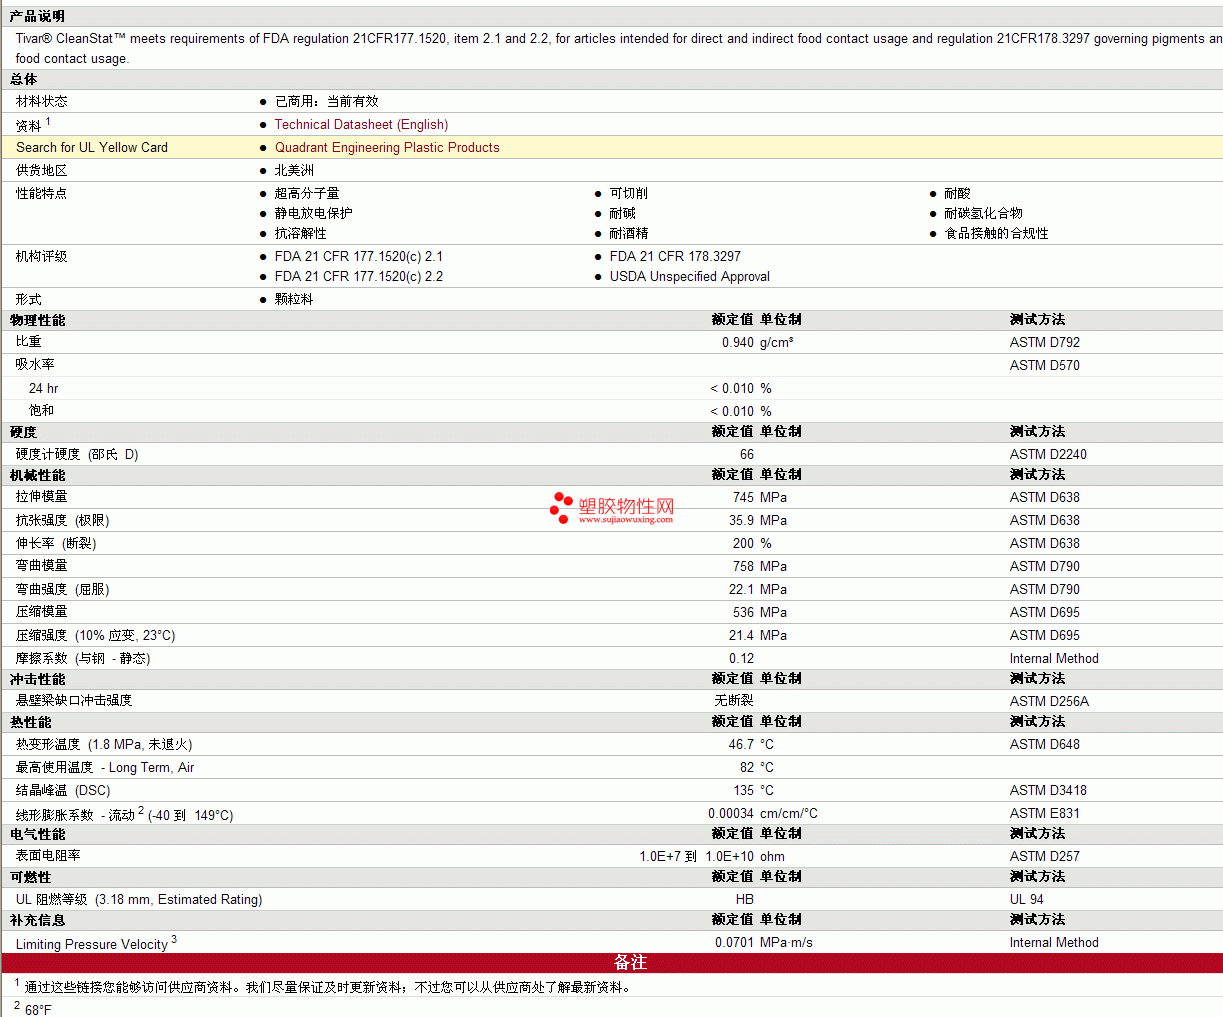Click the 46.7 °C deflection temperature value
This screenshot has height=1017, width=1223.
click(751, 744)
